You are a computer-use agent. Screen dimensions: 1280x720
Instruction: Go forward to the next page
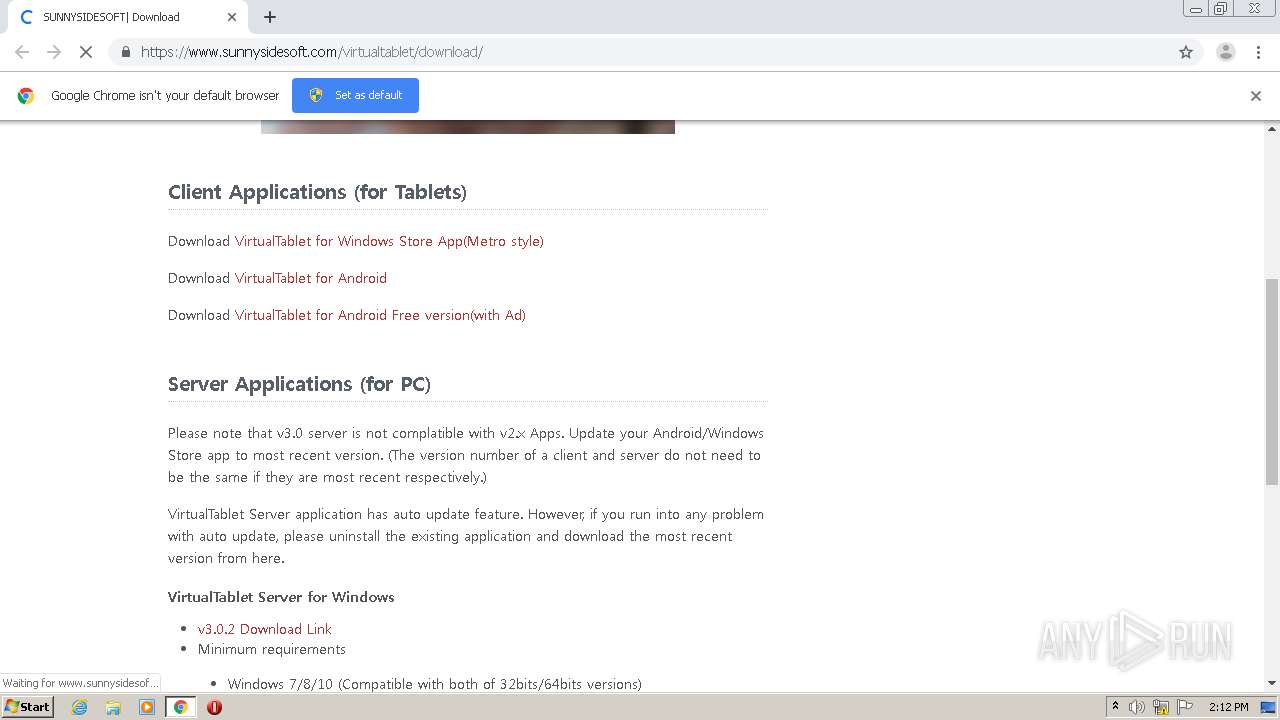coord(54,52)
